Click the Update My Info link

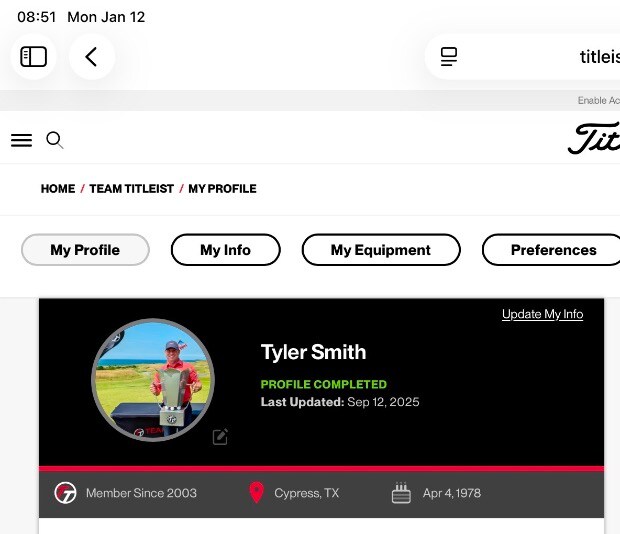pos(542,314)
